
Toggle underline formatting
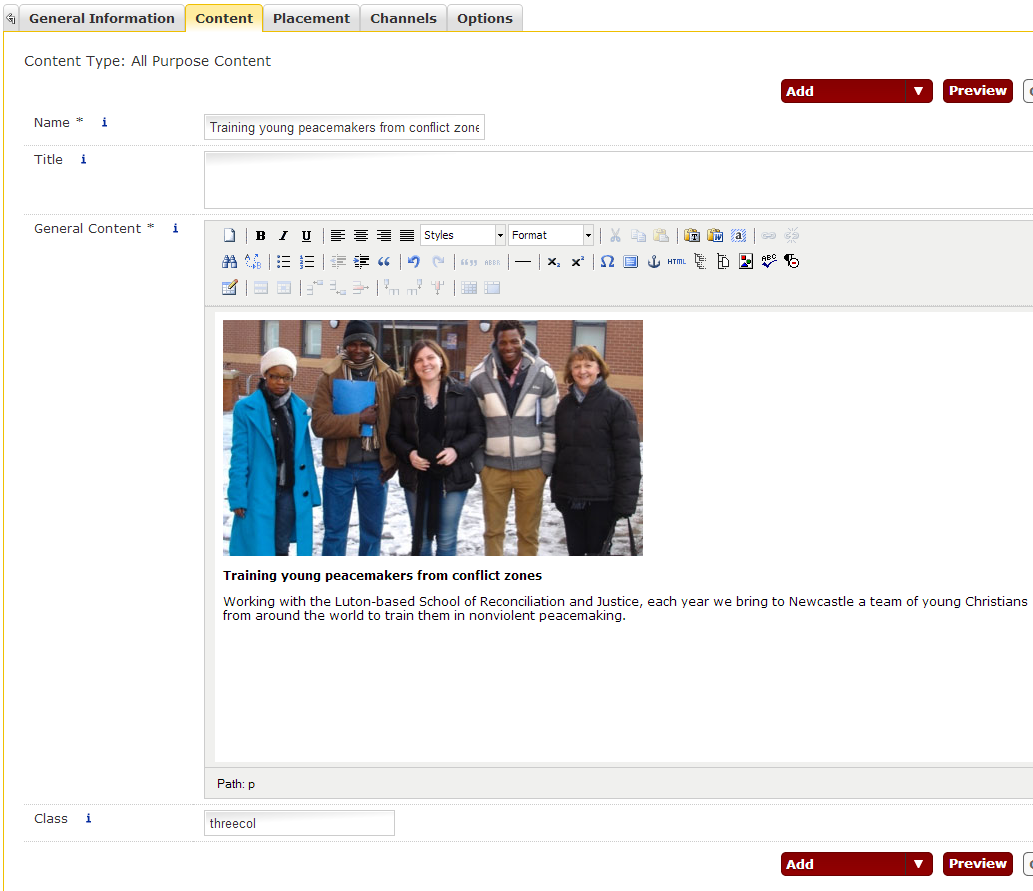306,236
